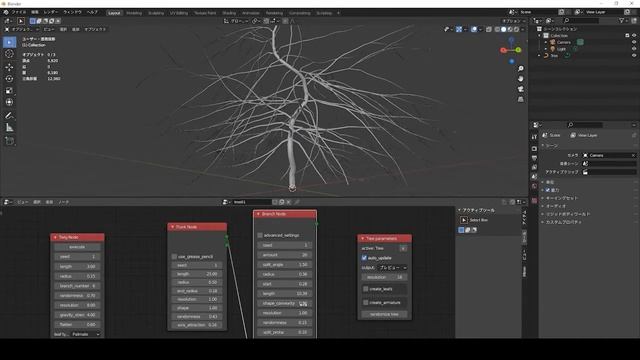
Task: Click the blue Z axis at top of gizmo
Action: (511, 40)
